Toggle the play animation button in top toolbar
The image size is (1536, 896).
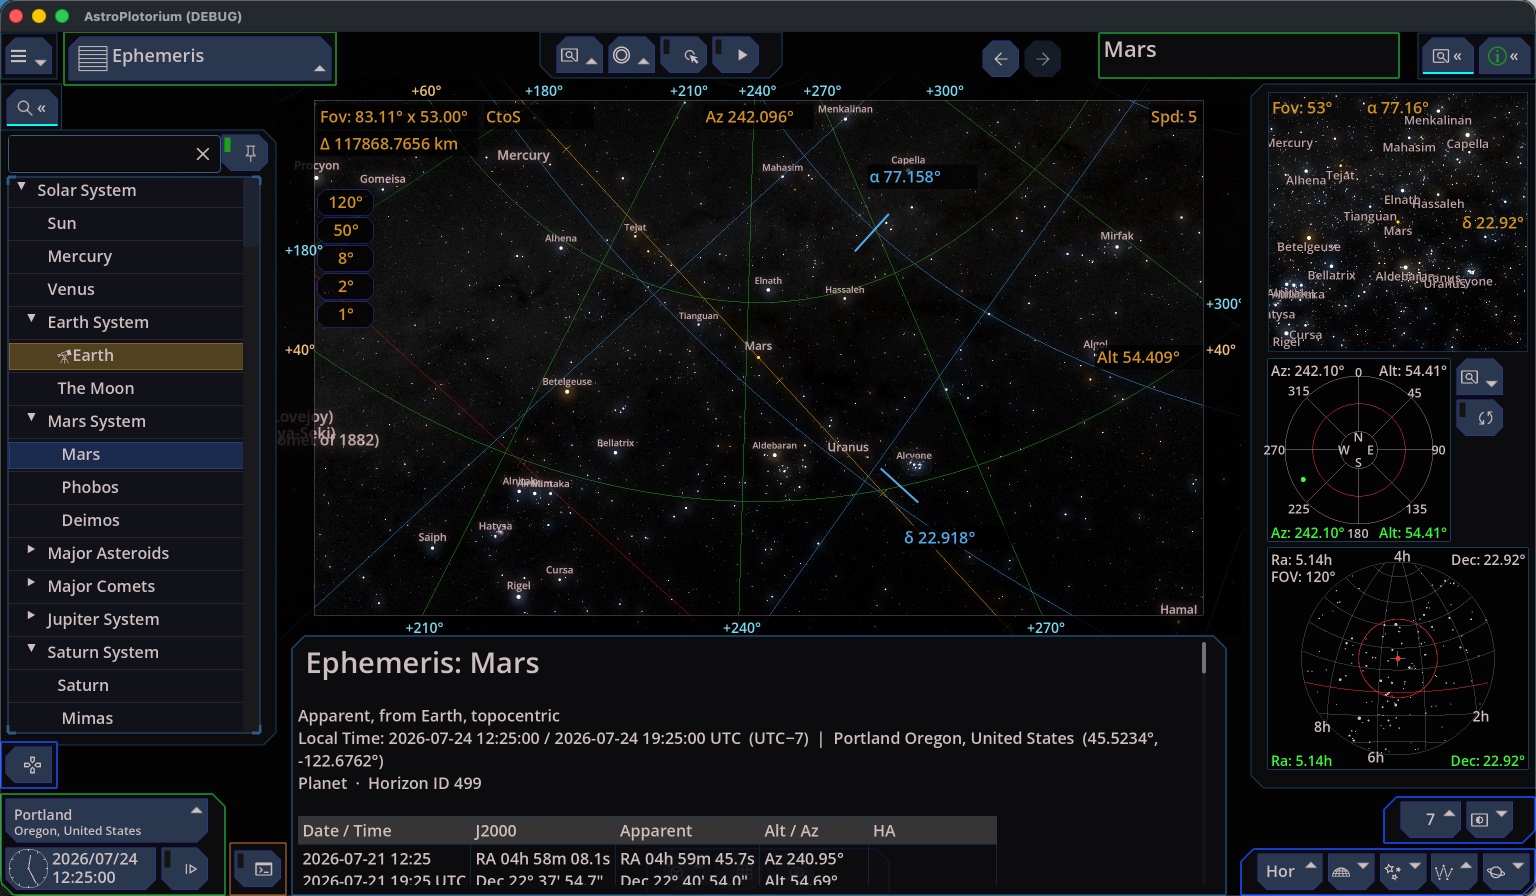tap(735, 56)
